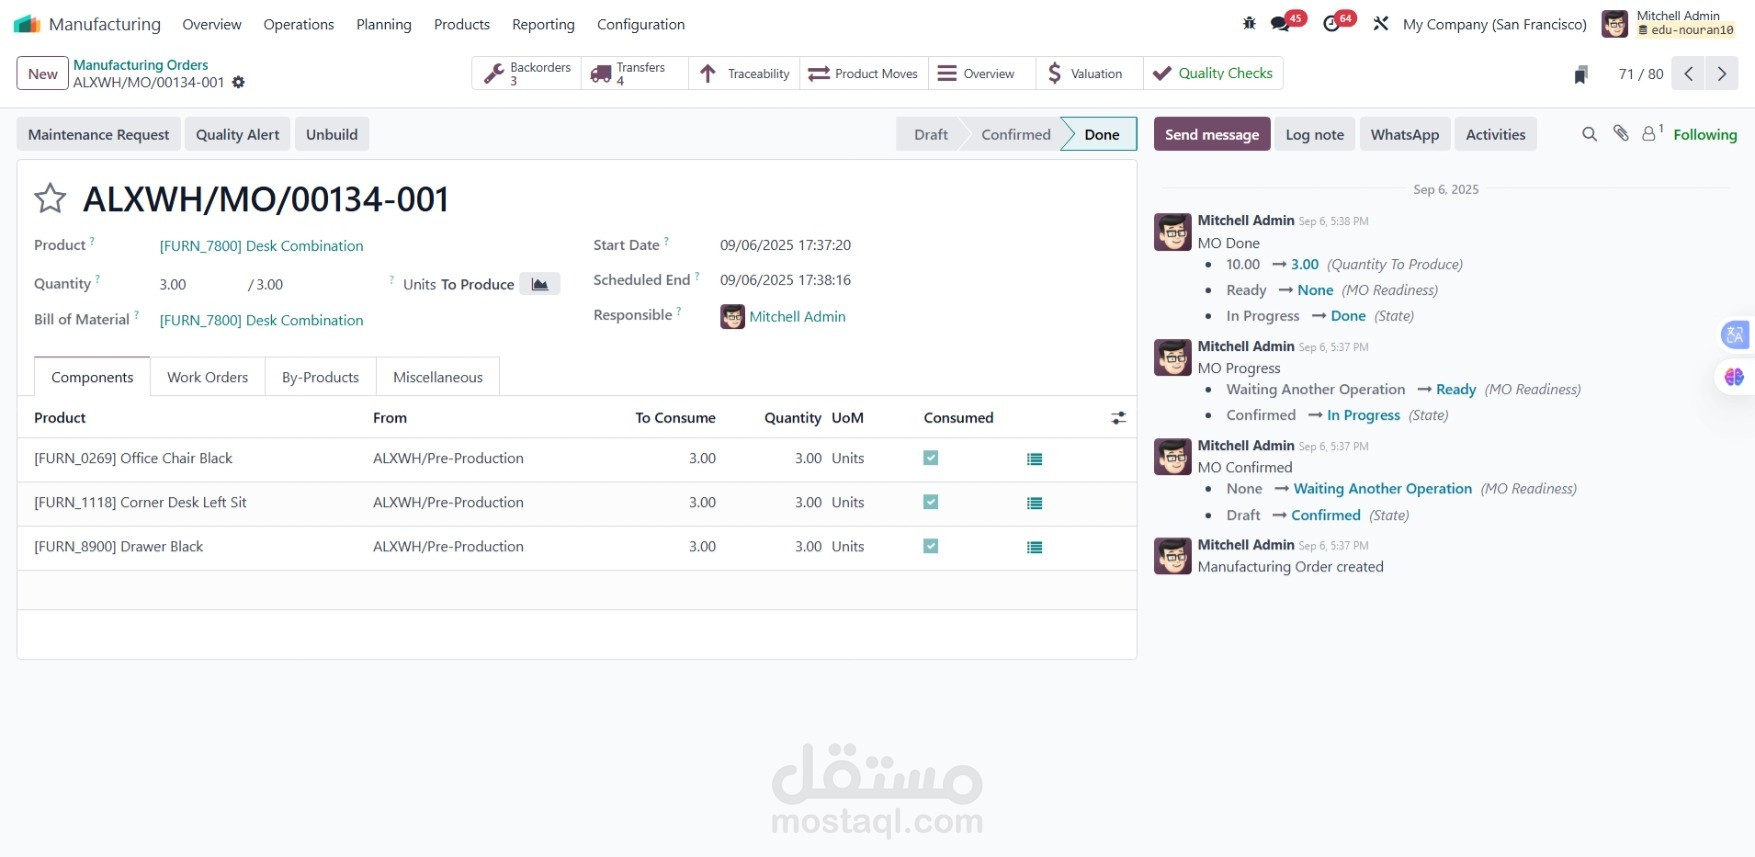Open details list icon for Drawer Black
This screenshot has height=857, width=1755.
tap(1034, 547)
